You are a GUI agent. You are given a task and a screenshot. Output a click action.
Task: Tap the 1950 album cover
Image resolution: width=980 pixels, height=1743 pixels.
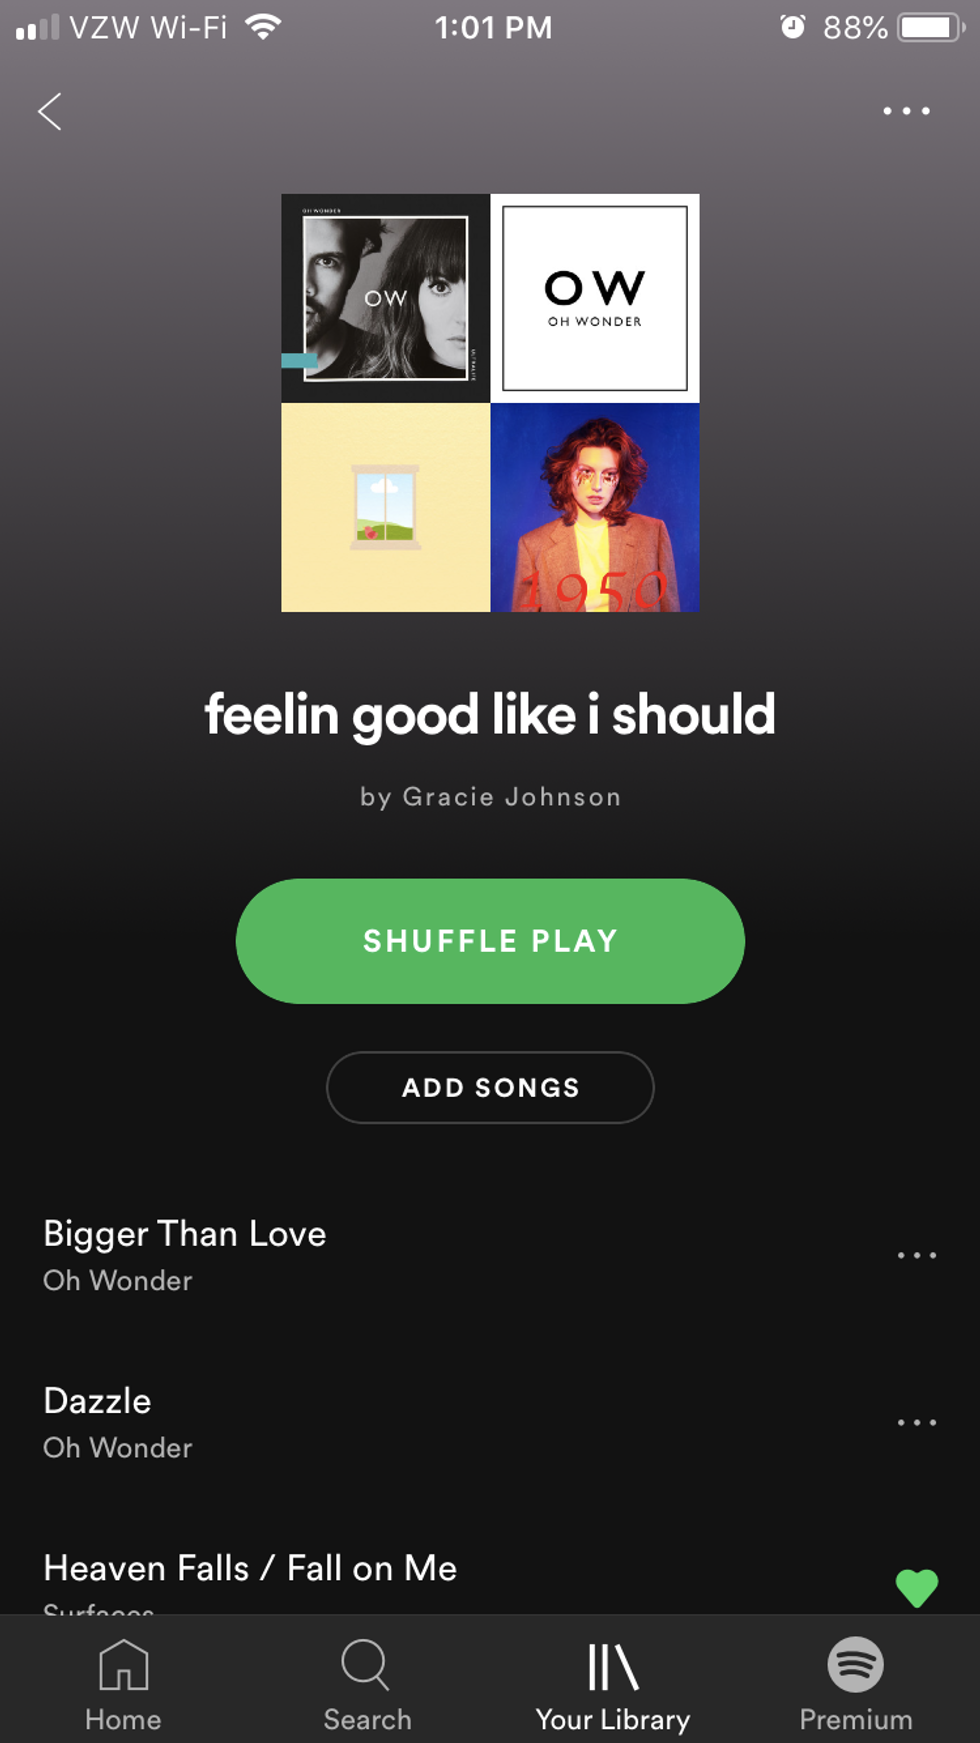595,507
